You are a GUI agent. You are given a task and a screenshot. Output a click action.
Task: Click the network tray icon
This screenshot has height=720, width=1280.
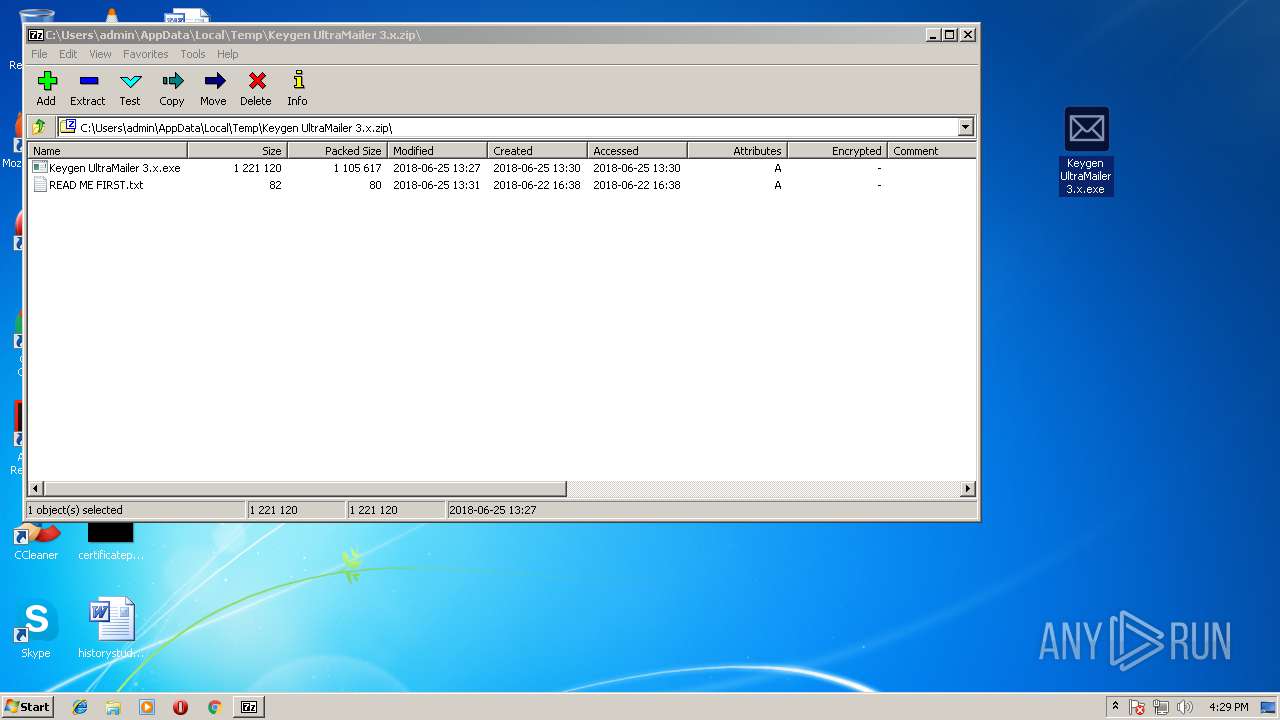click(x=1161, y=707)
